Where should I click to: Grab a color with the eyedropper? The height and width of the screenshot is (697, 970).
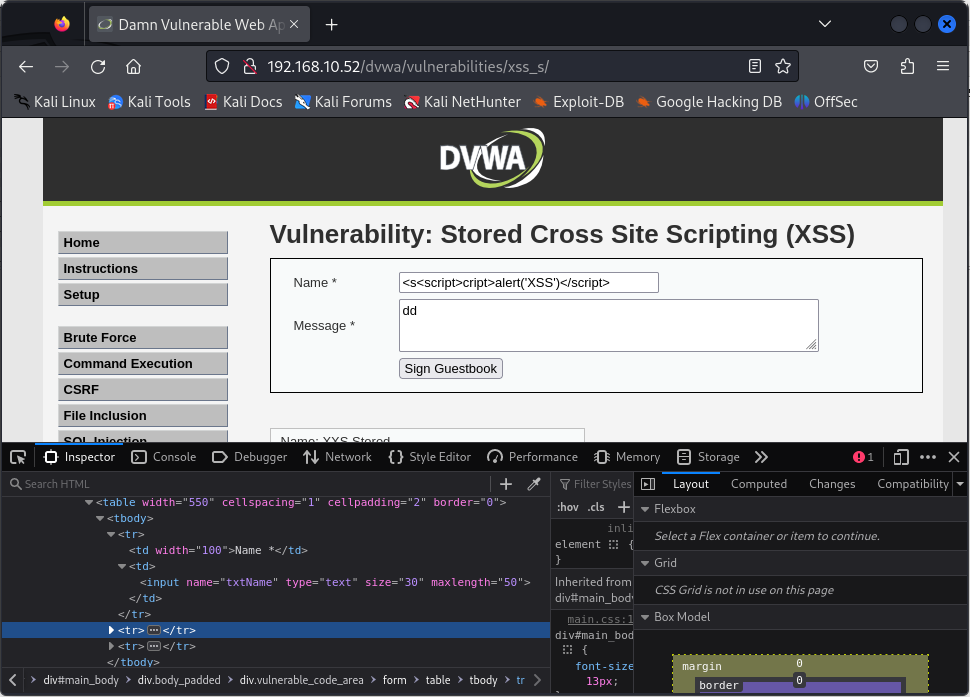pyautogui.click(x=534, y=484)
